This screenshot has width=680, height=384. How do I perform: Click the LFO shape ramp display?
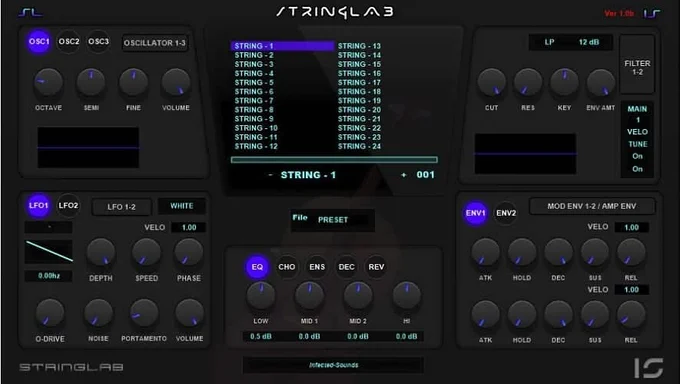tap(49, 252)
